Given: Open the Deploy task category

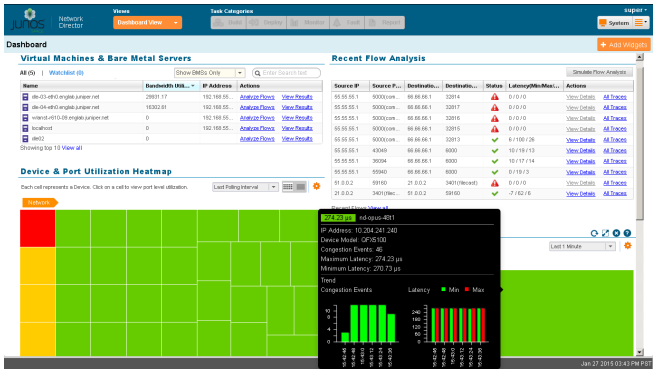Looking at the screenshot, I should 266,23.
